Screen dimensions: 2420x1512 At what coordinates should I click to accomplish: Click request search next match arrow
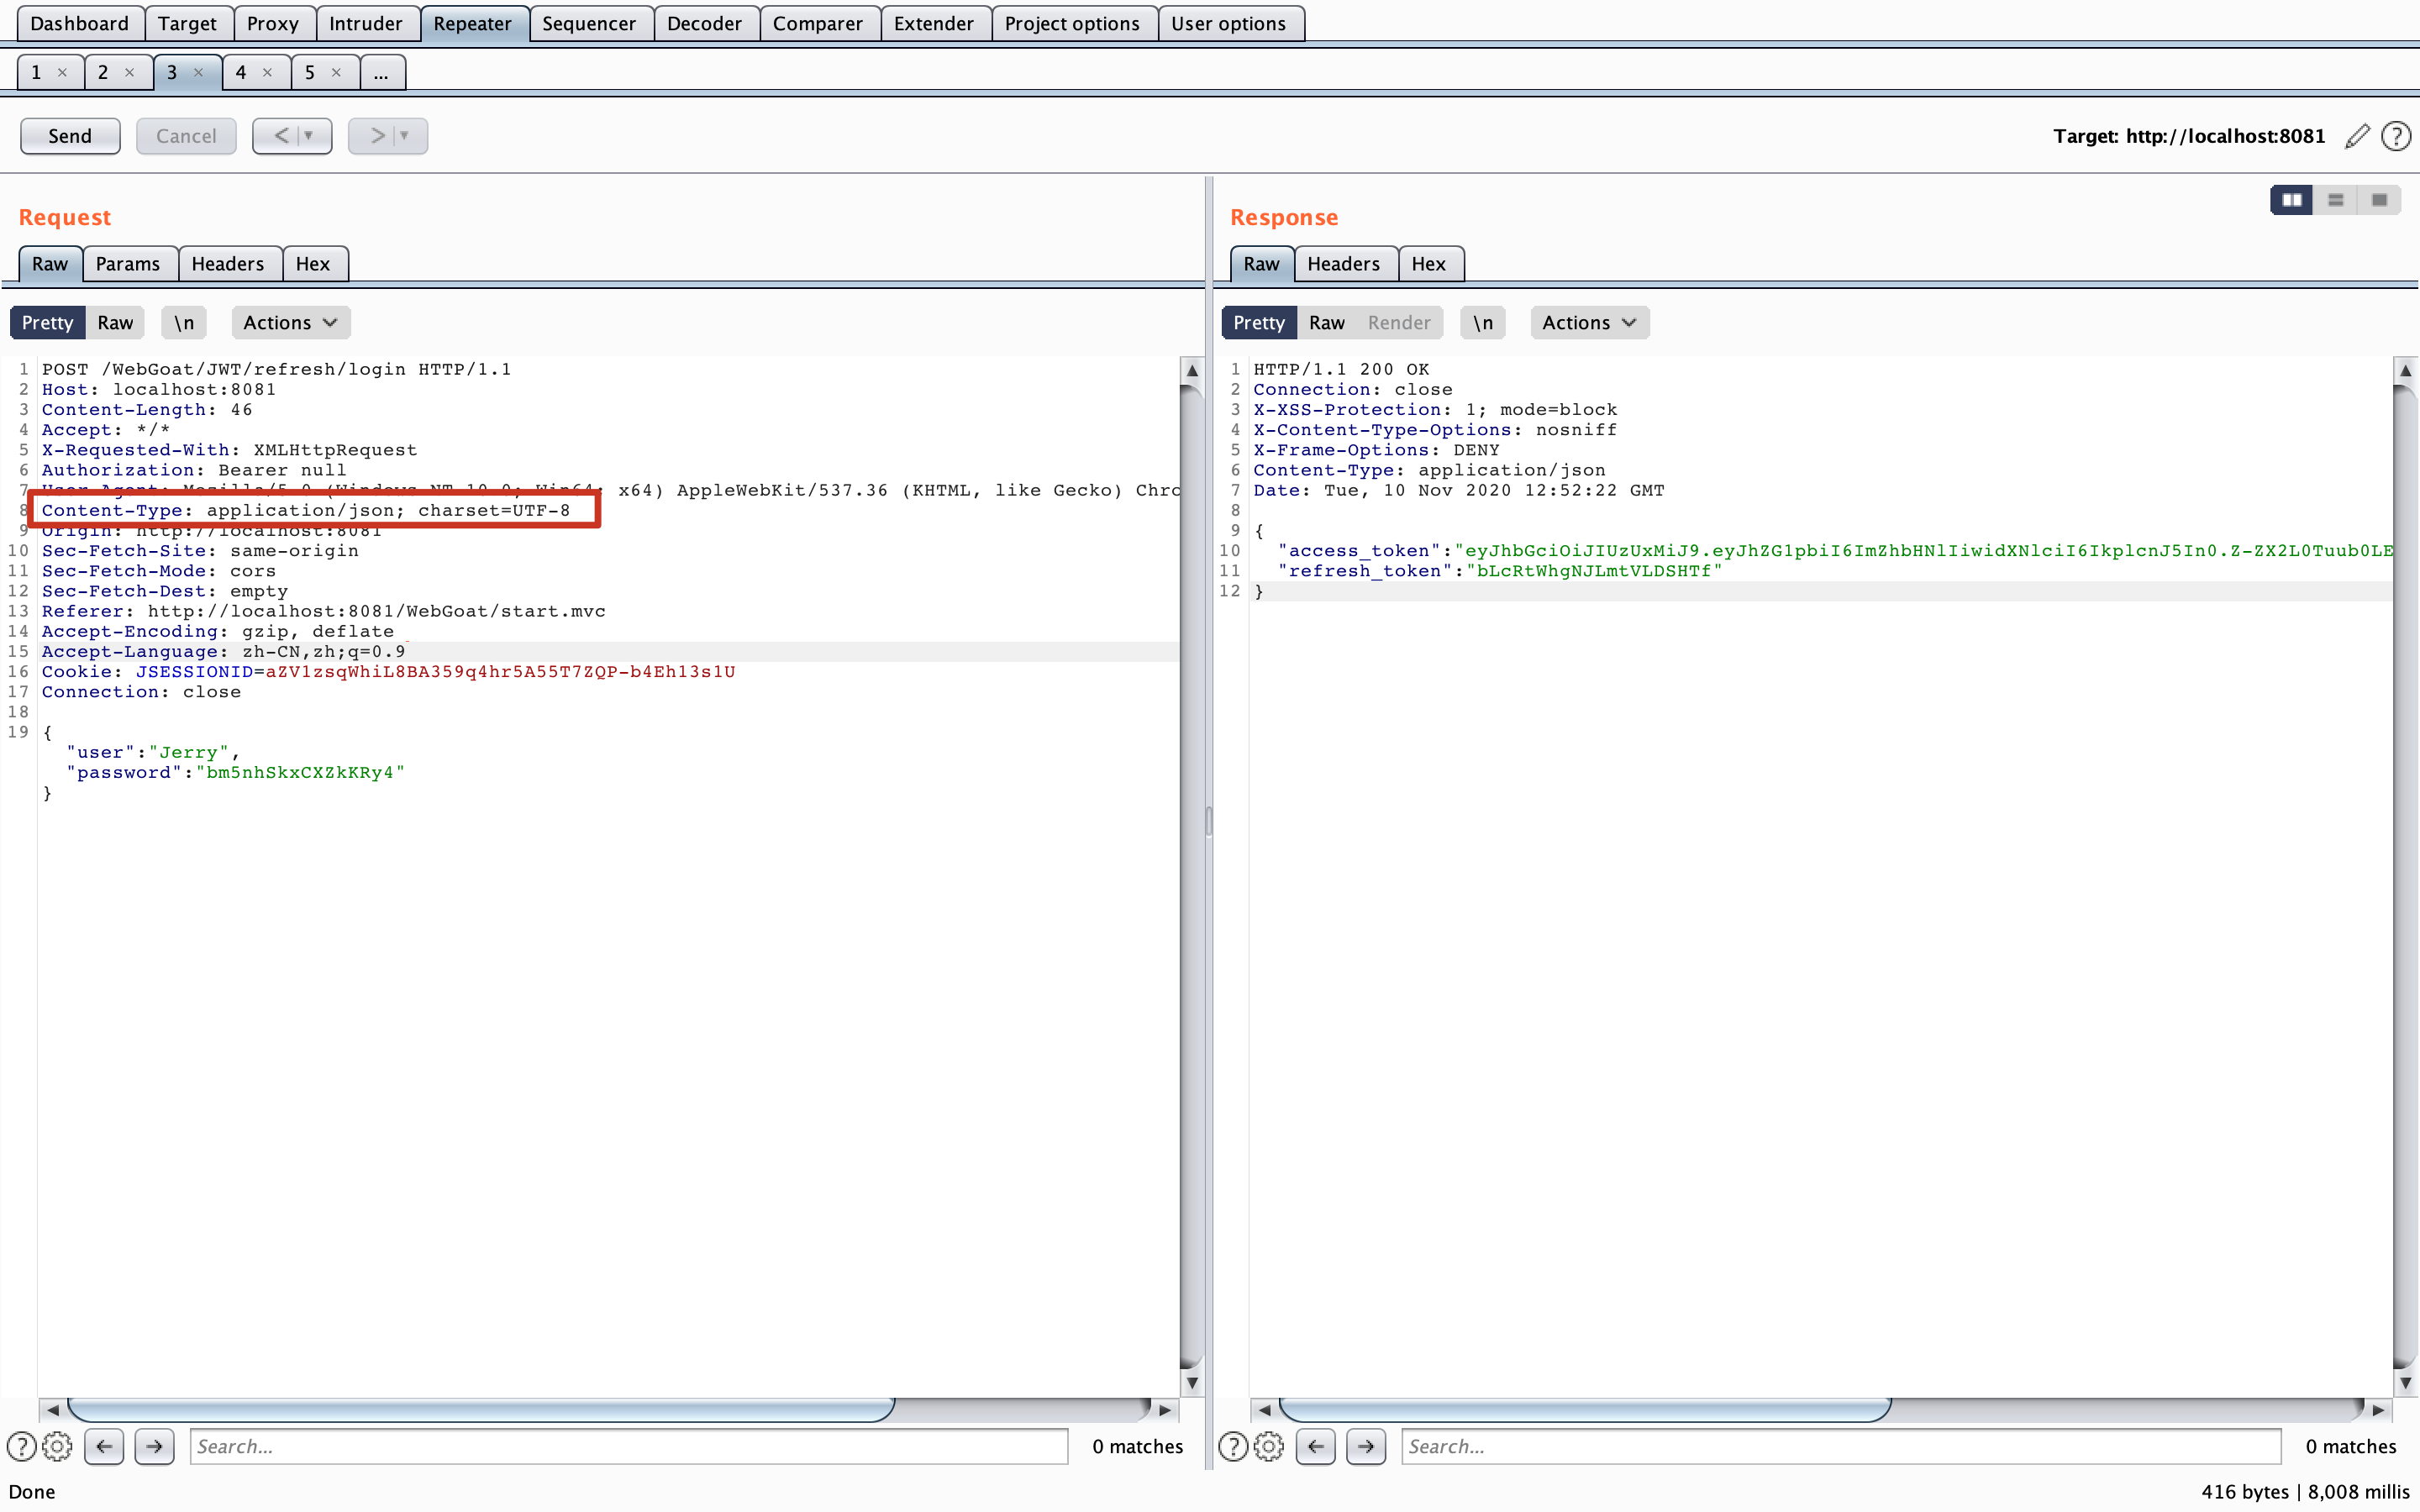coord(154,1446)
